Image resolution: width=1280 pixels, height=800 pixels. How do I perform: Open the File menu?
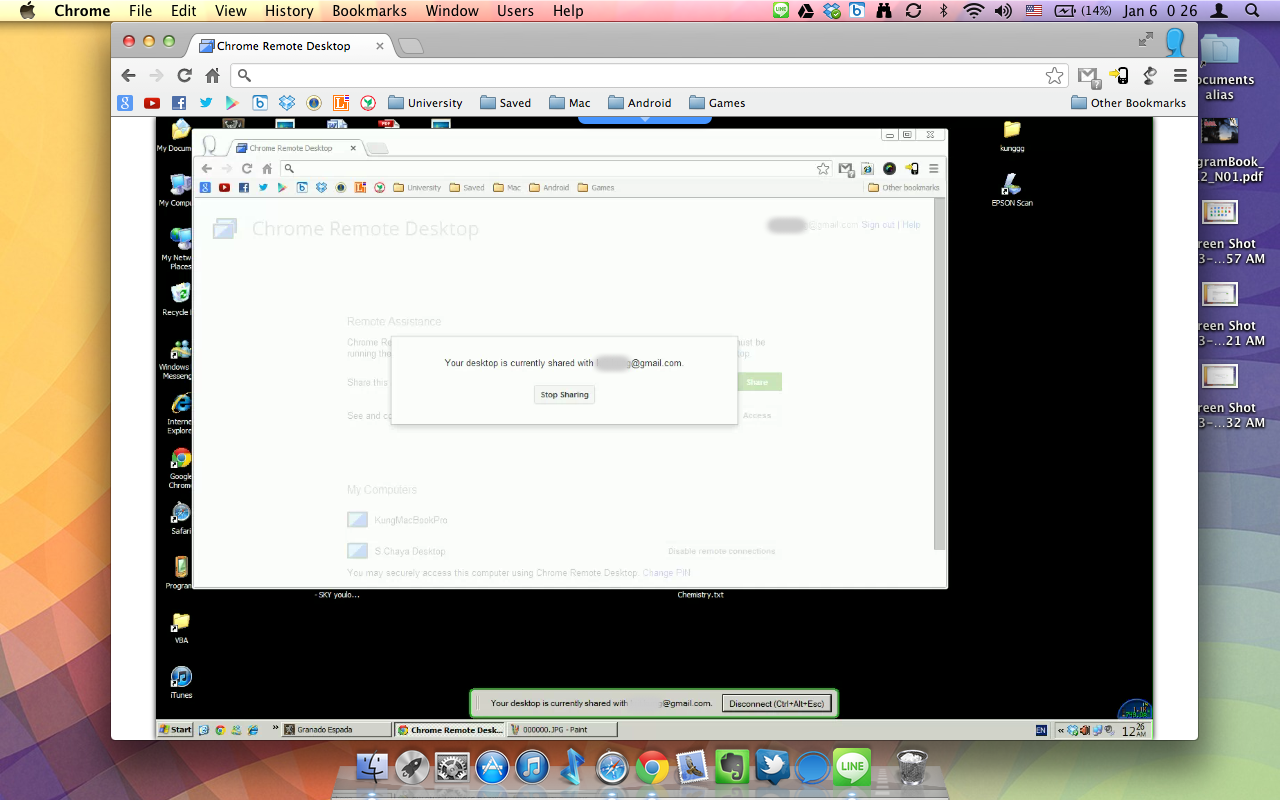point(141,11)
